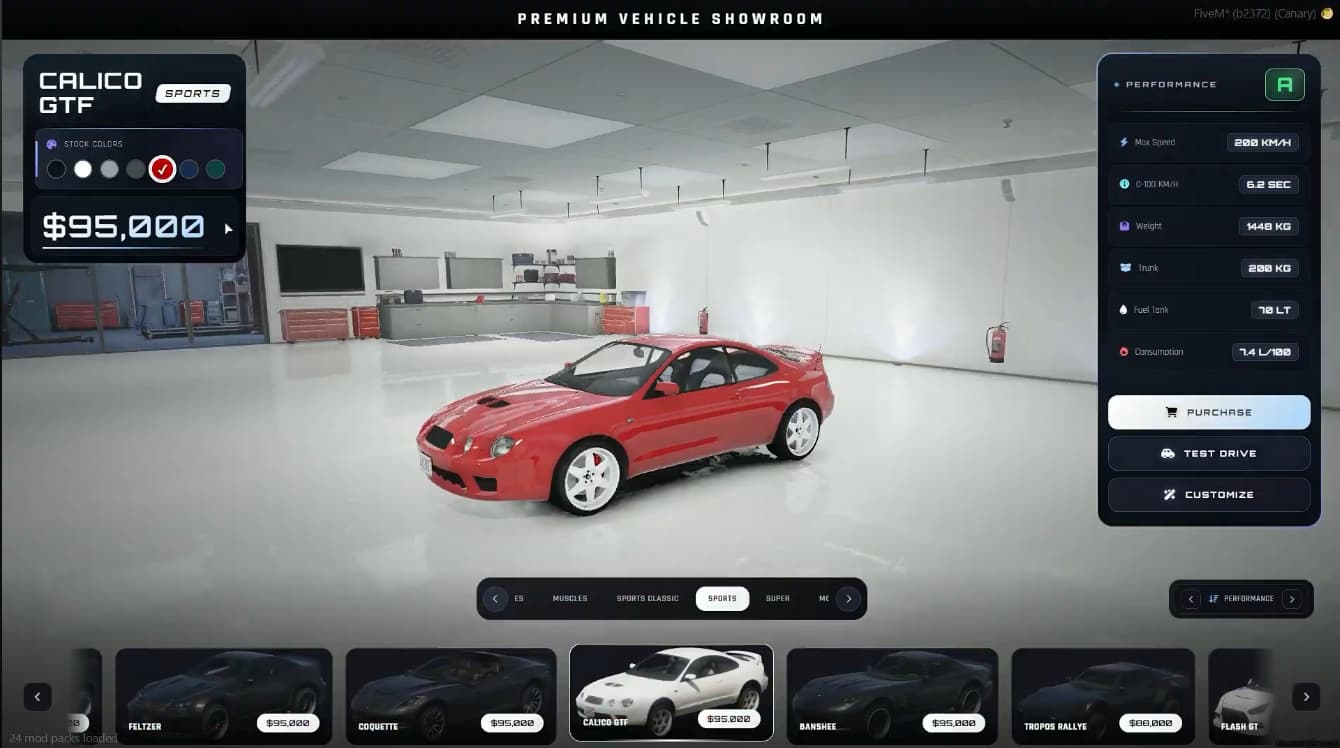Go to next vehicle categories

(848, 599)
